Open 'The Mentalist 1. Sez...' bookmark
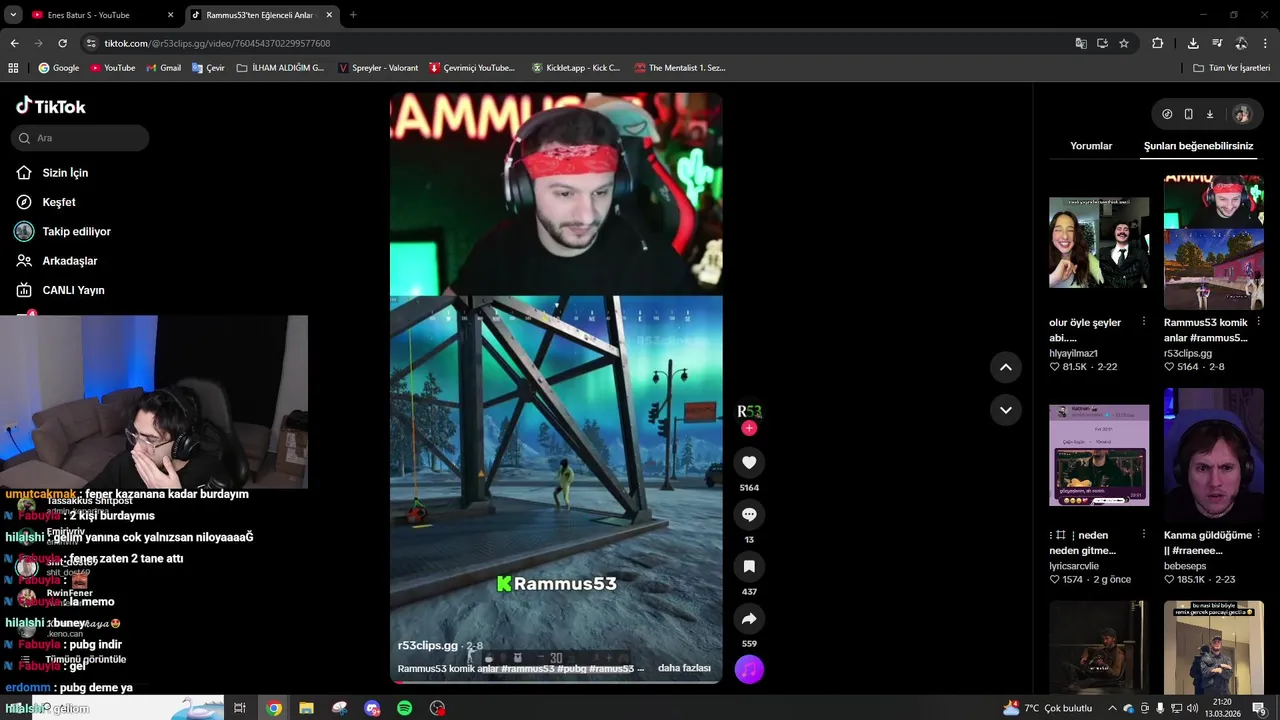This screenshot has width=1280, height=720. (x=680, y=68)
